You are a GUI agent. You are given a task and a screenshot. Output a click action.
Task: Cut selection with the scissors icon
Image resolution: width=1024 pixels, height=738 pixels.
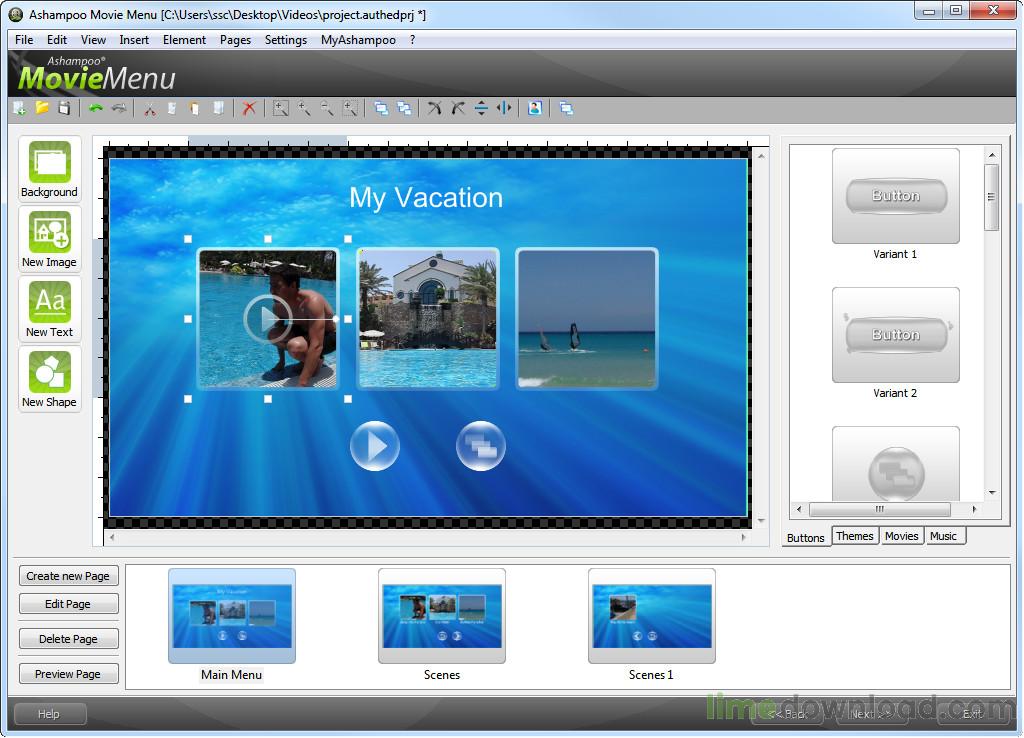(150, 108)
